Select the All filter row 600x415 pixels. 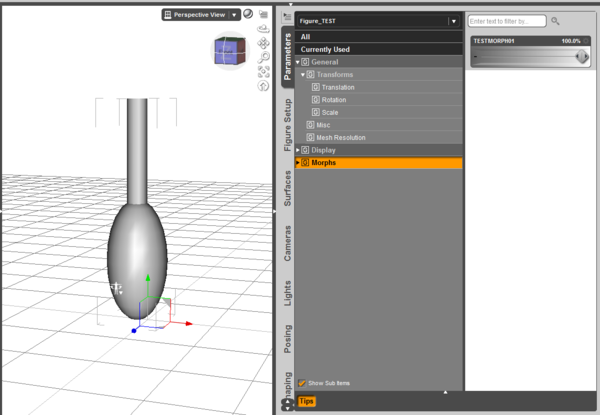click(379, 37)
